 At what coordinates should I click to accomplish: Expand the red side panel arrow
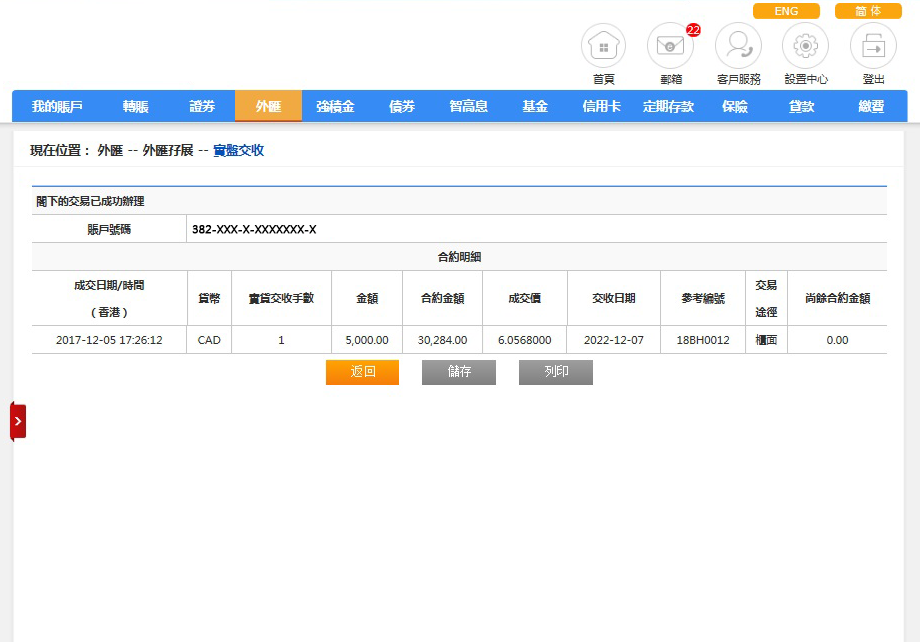coord(18,421)
